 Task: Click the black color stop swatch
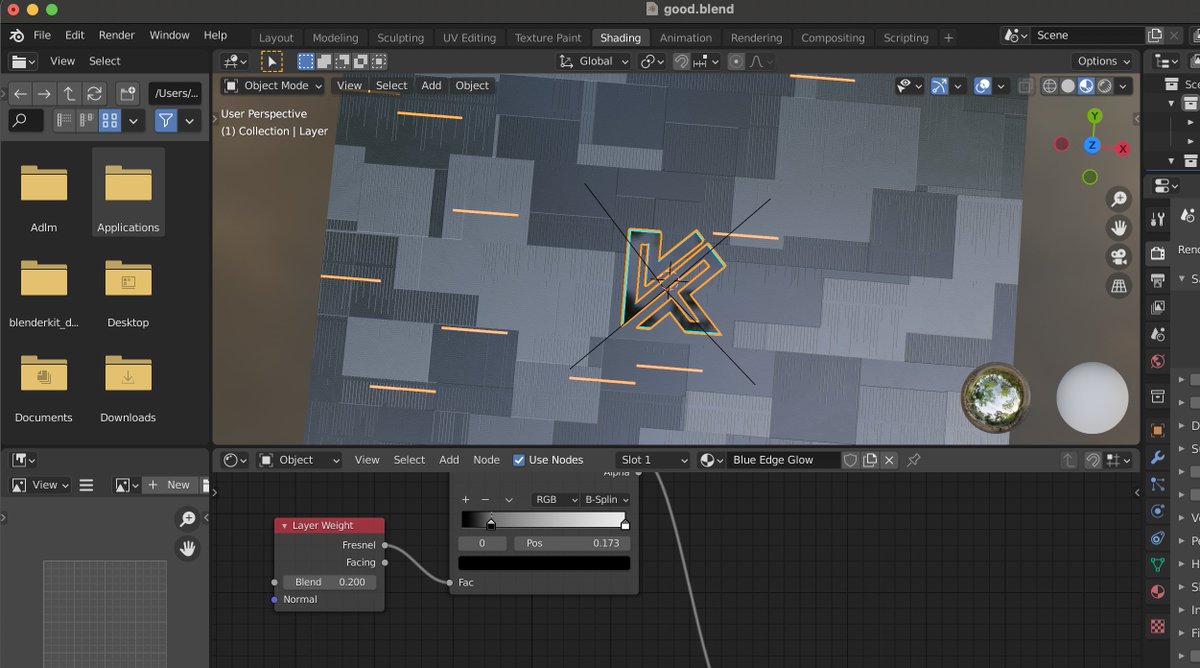(544, 563)
